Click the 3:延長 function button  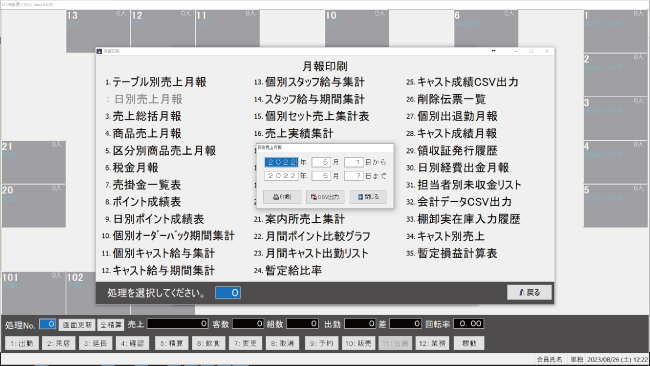(x=95, y=343)
